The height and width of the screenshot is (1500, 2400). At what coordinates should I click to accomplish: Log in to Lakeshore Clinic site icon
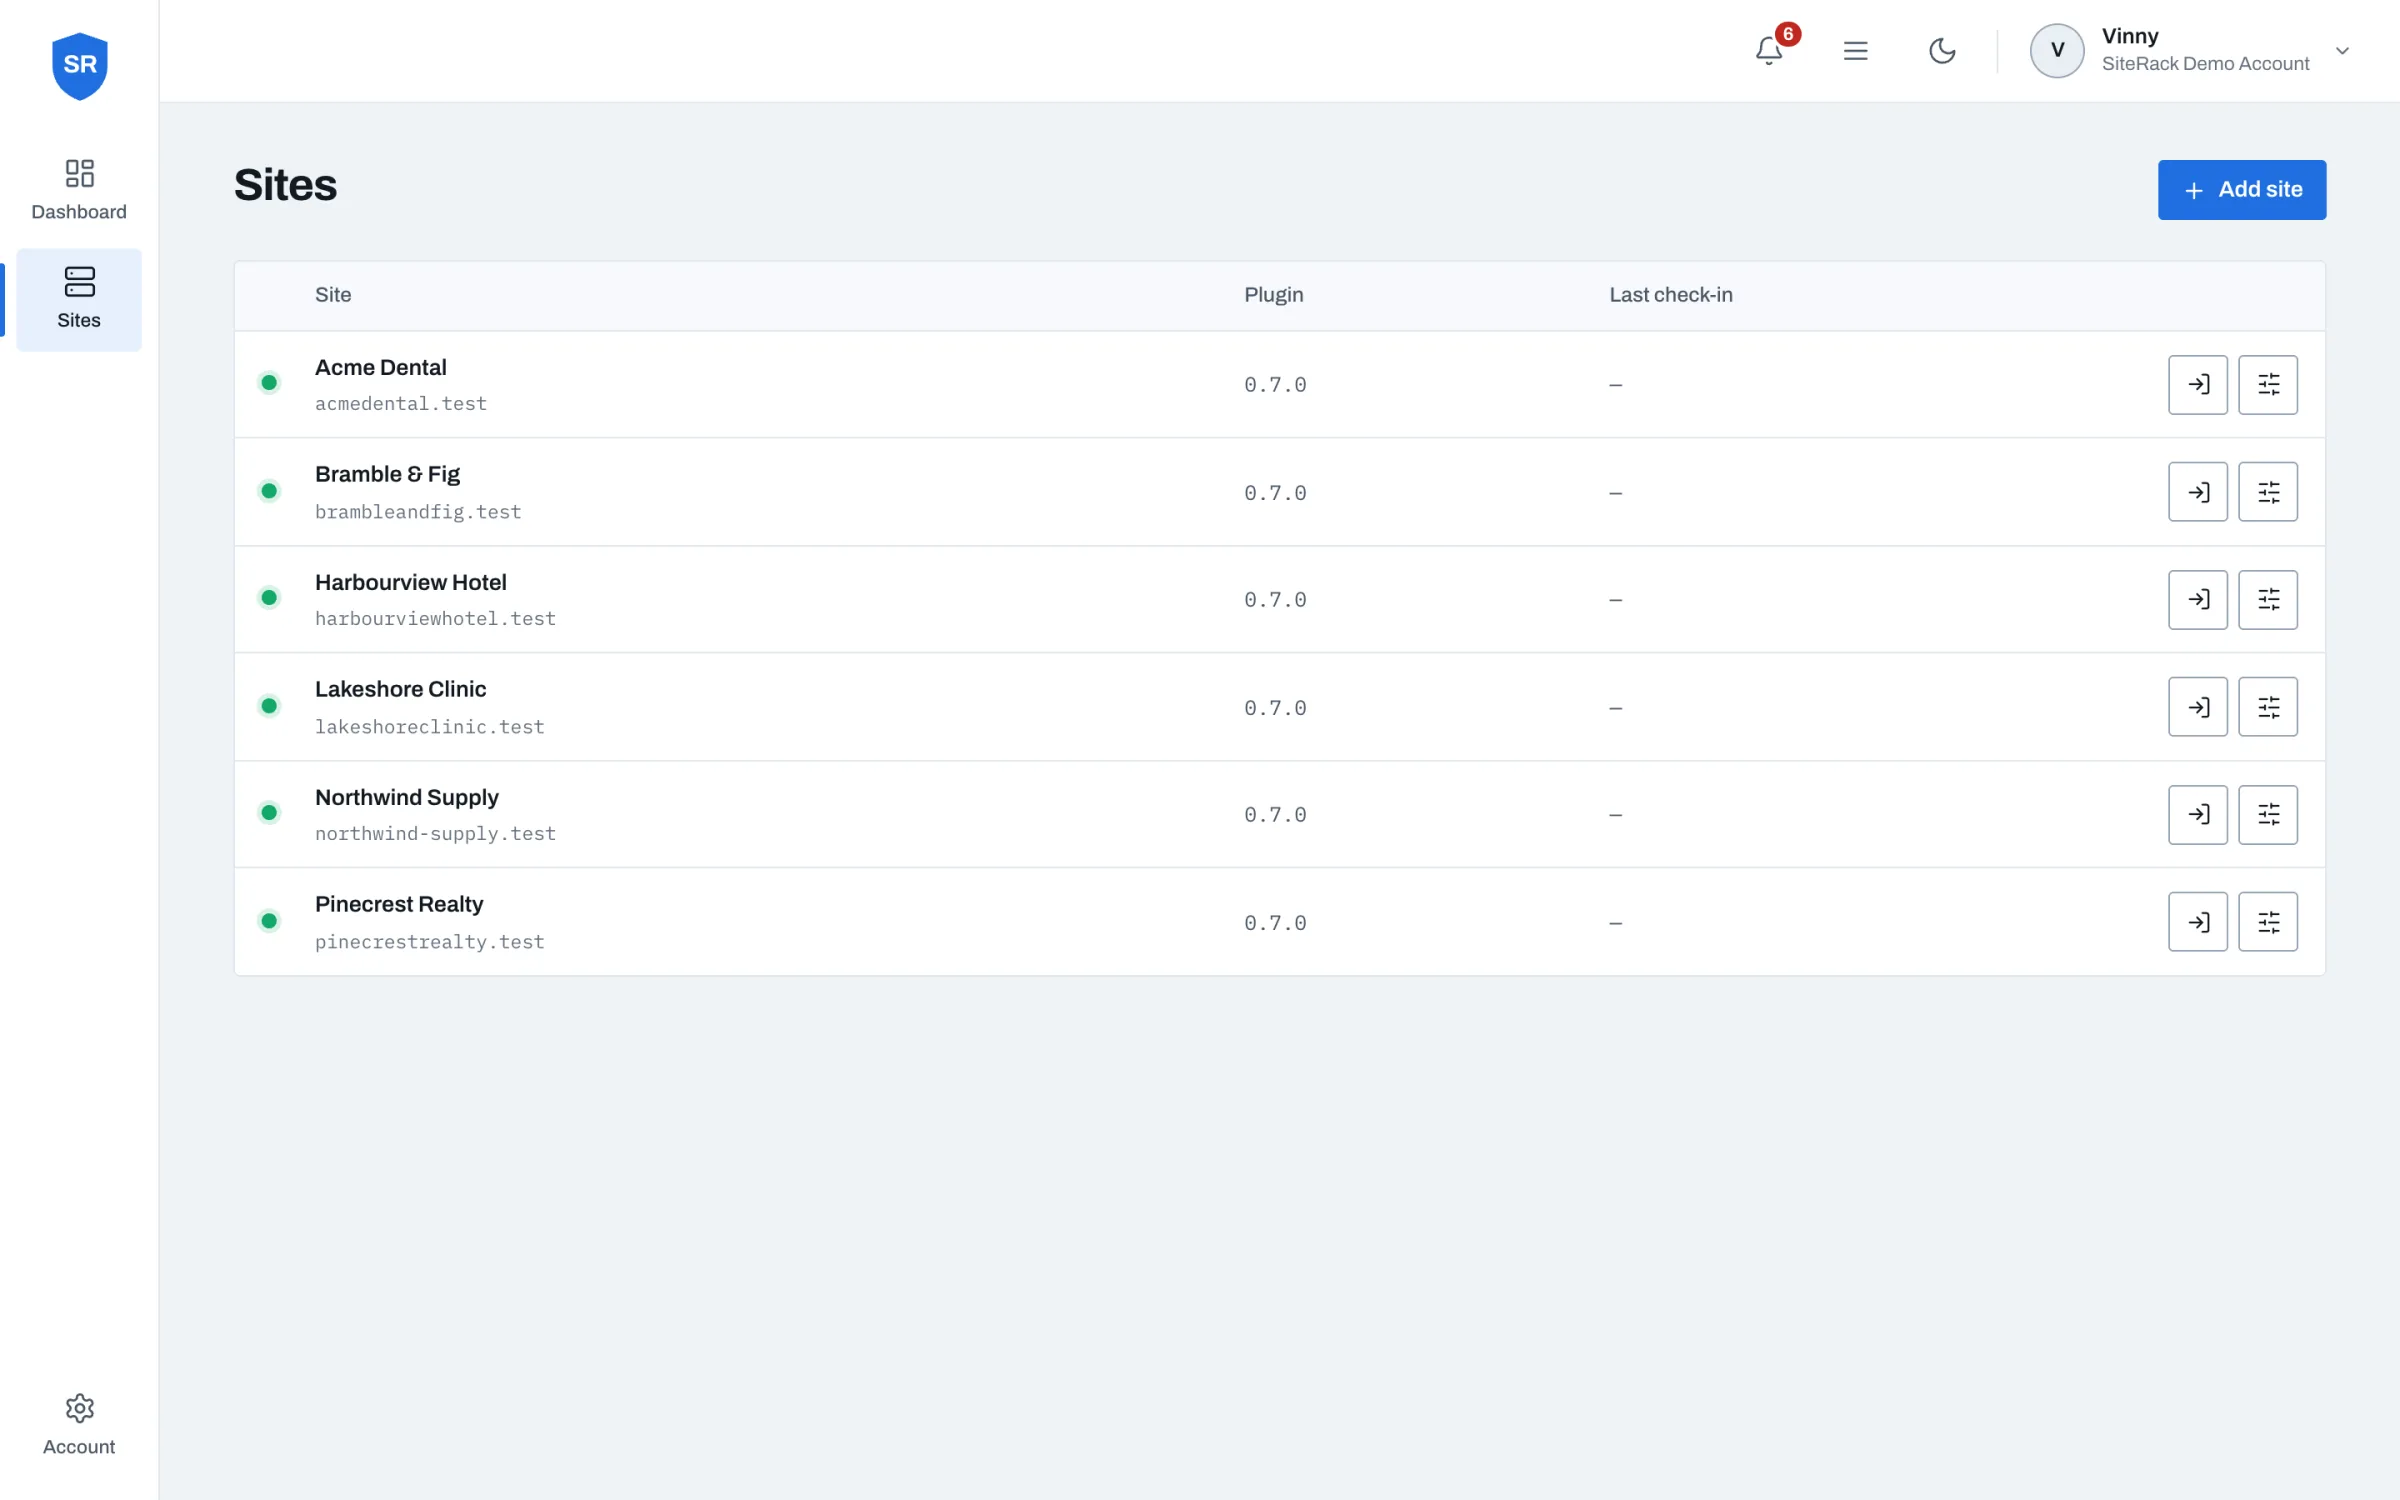pyautogui.click(x=2197, y=707)
